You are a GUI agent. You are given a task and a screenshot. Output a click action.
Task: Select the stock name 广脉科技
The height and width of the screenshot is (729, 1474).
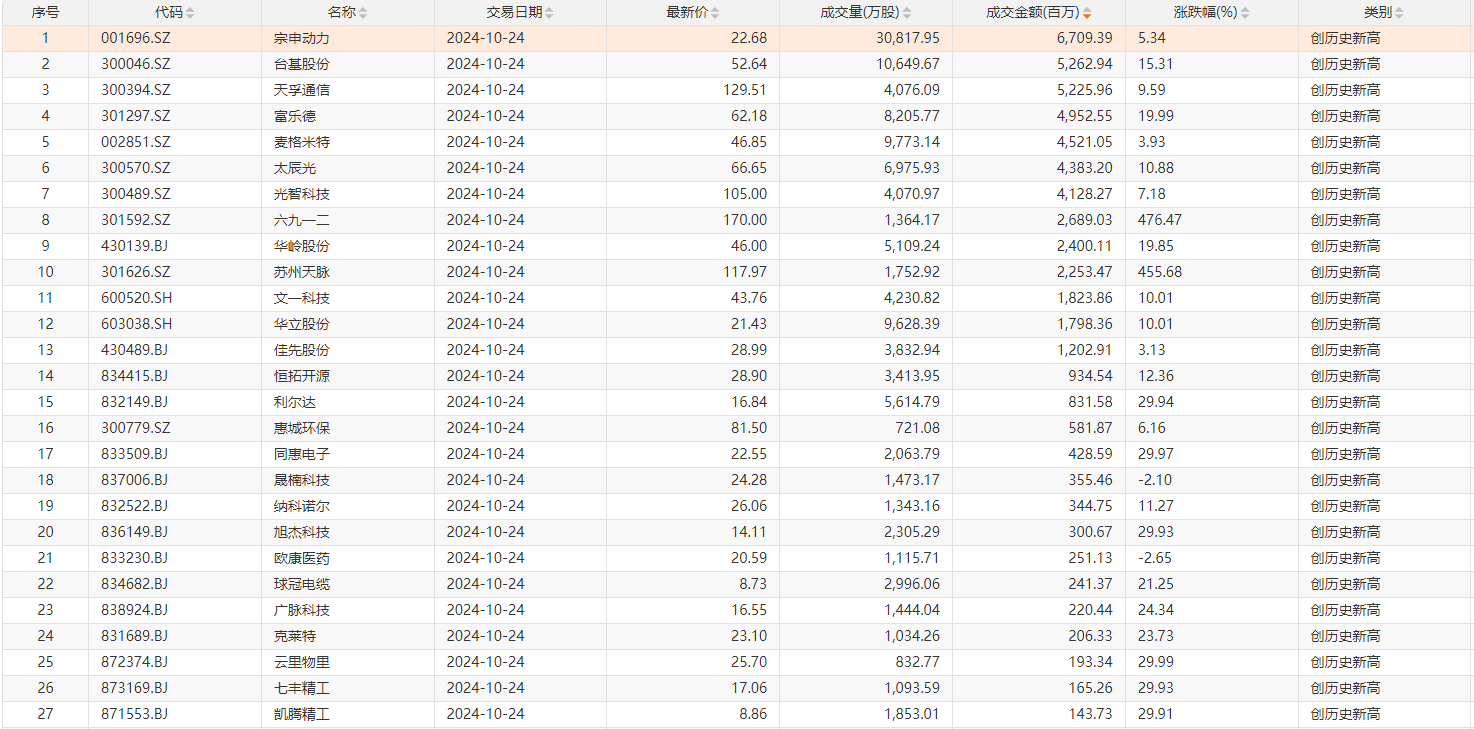[x=302, y=610]
